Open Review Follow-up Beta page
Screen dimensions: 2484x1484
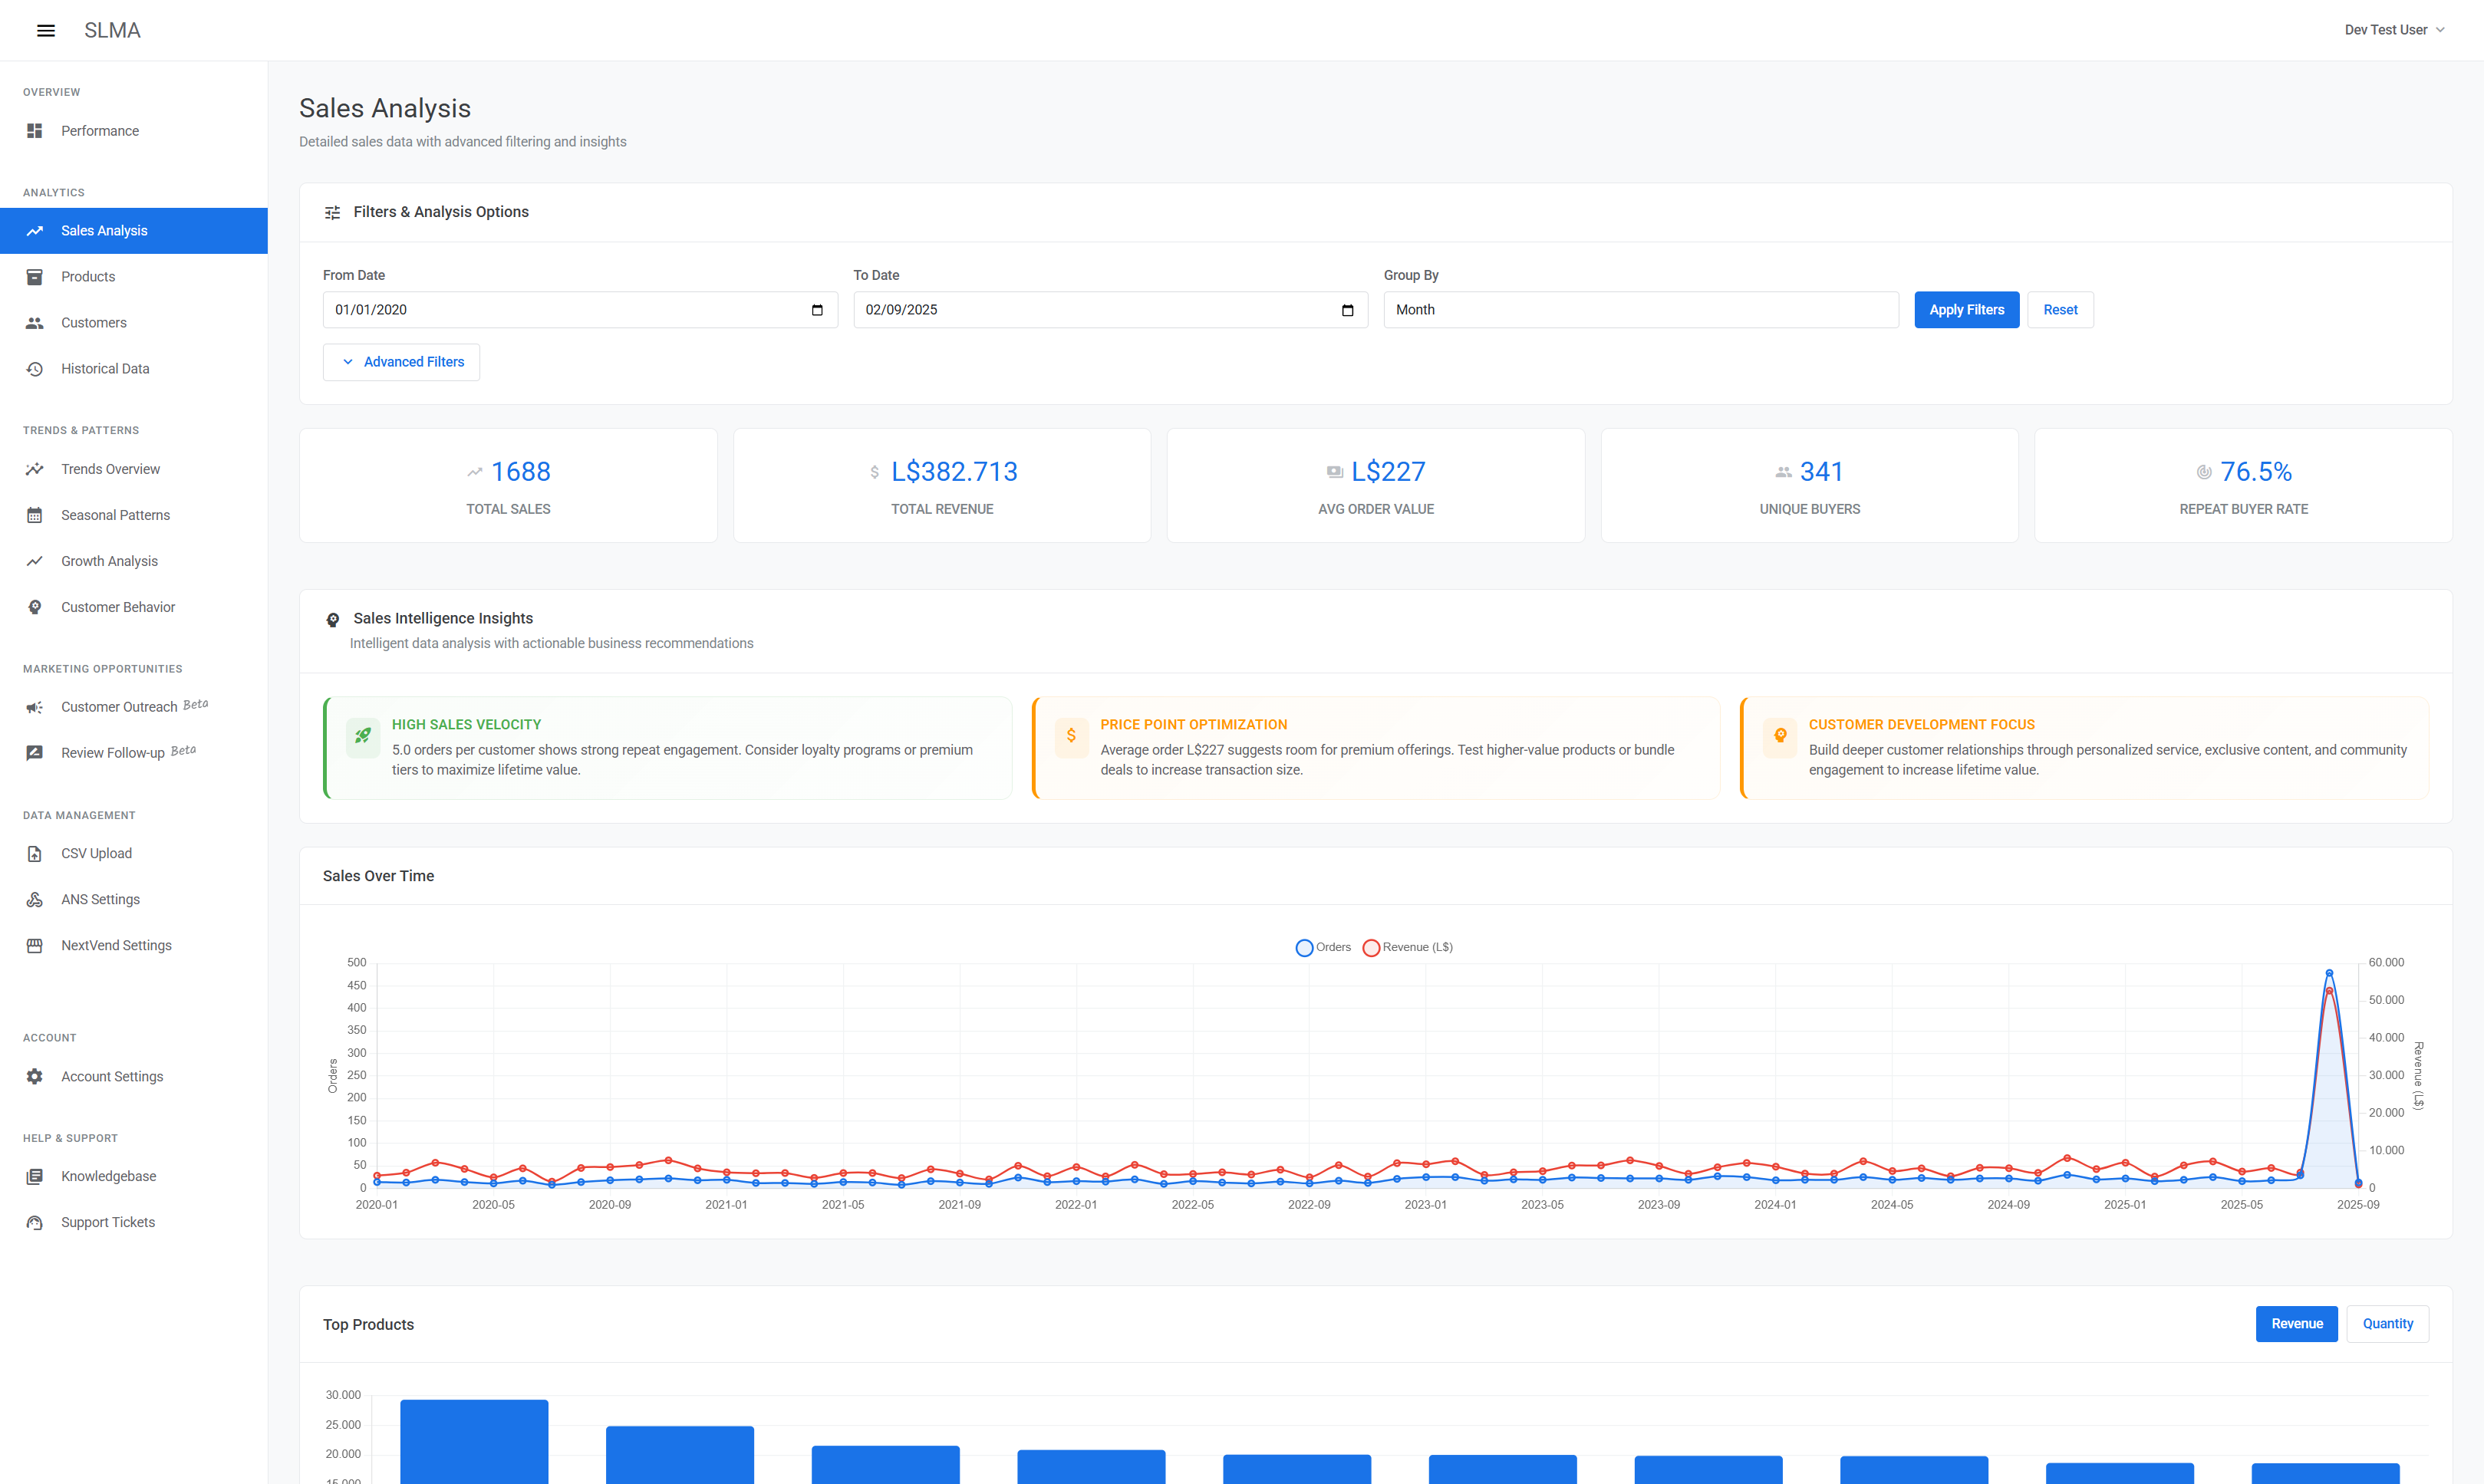[134, 753]
